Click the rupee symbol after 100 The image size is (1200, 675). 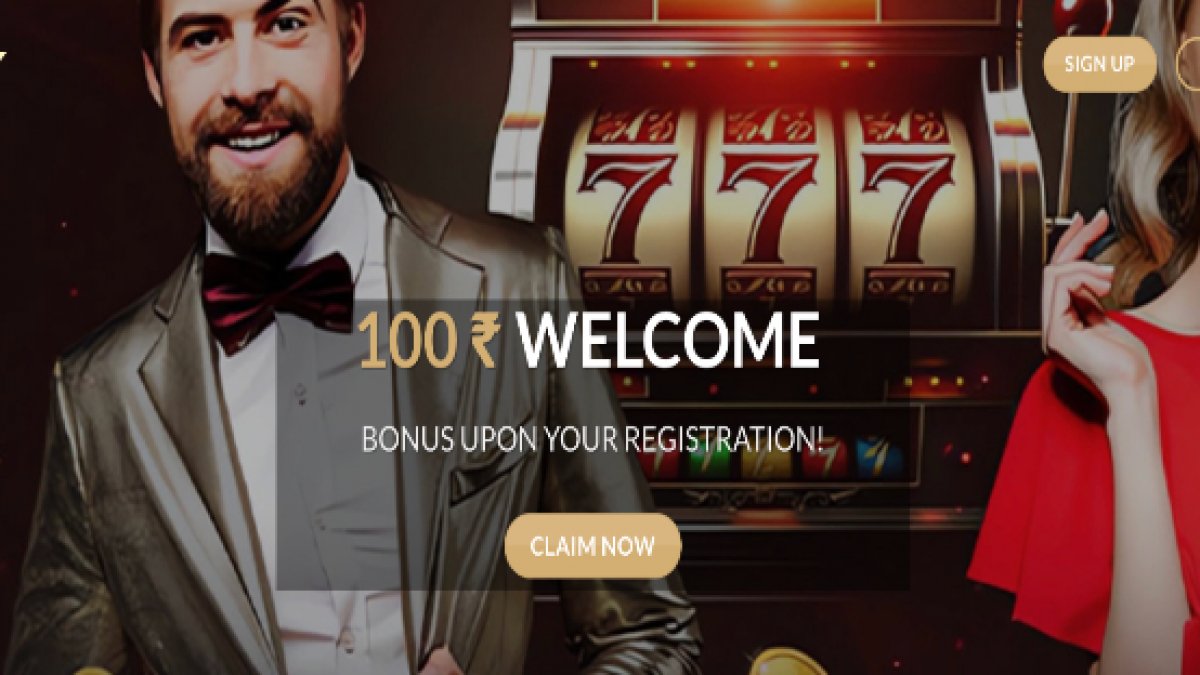(x=485, y=342)
